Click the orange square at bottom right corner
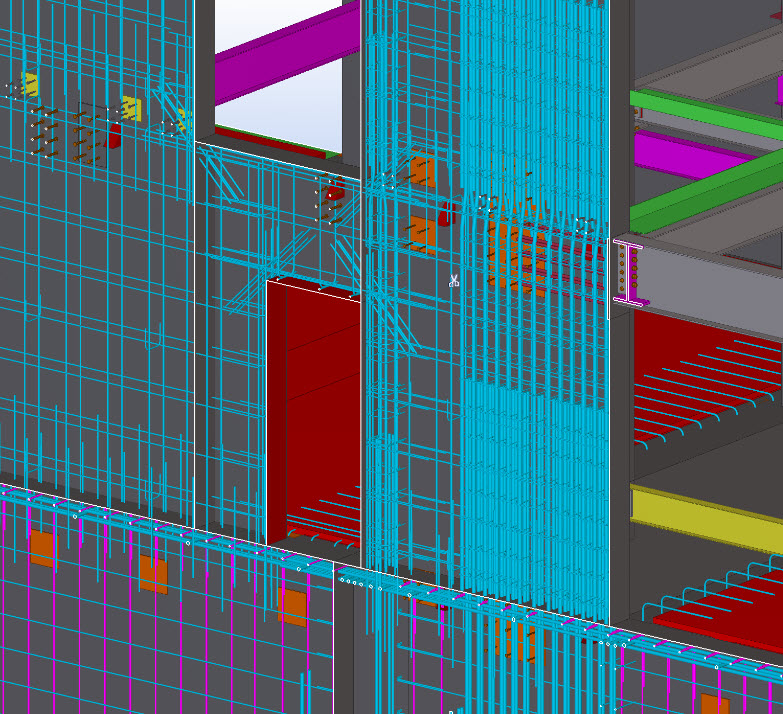The height and width of the screenshot is (714, 783). (x=714, y=703)
